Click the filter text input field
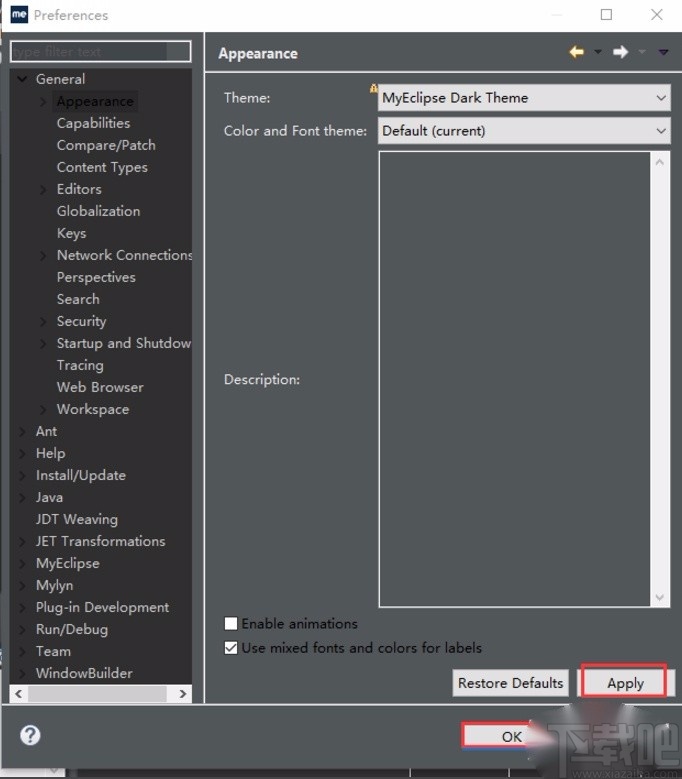 point(101,52)
